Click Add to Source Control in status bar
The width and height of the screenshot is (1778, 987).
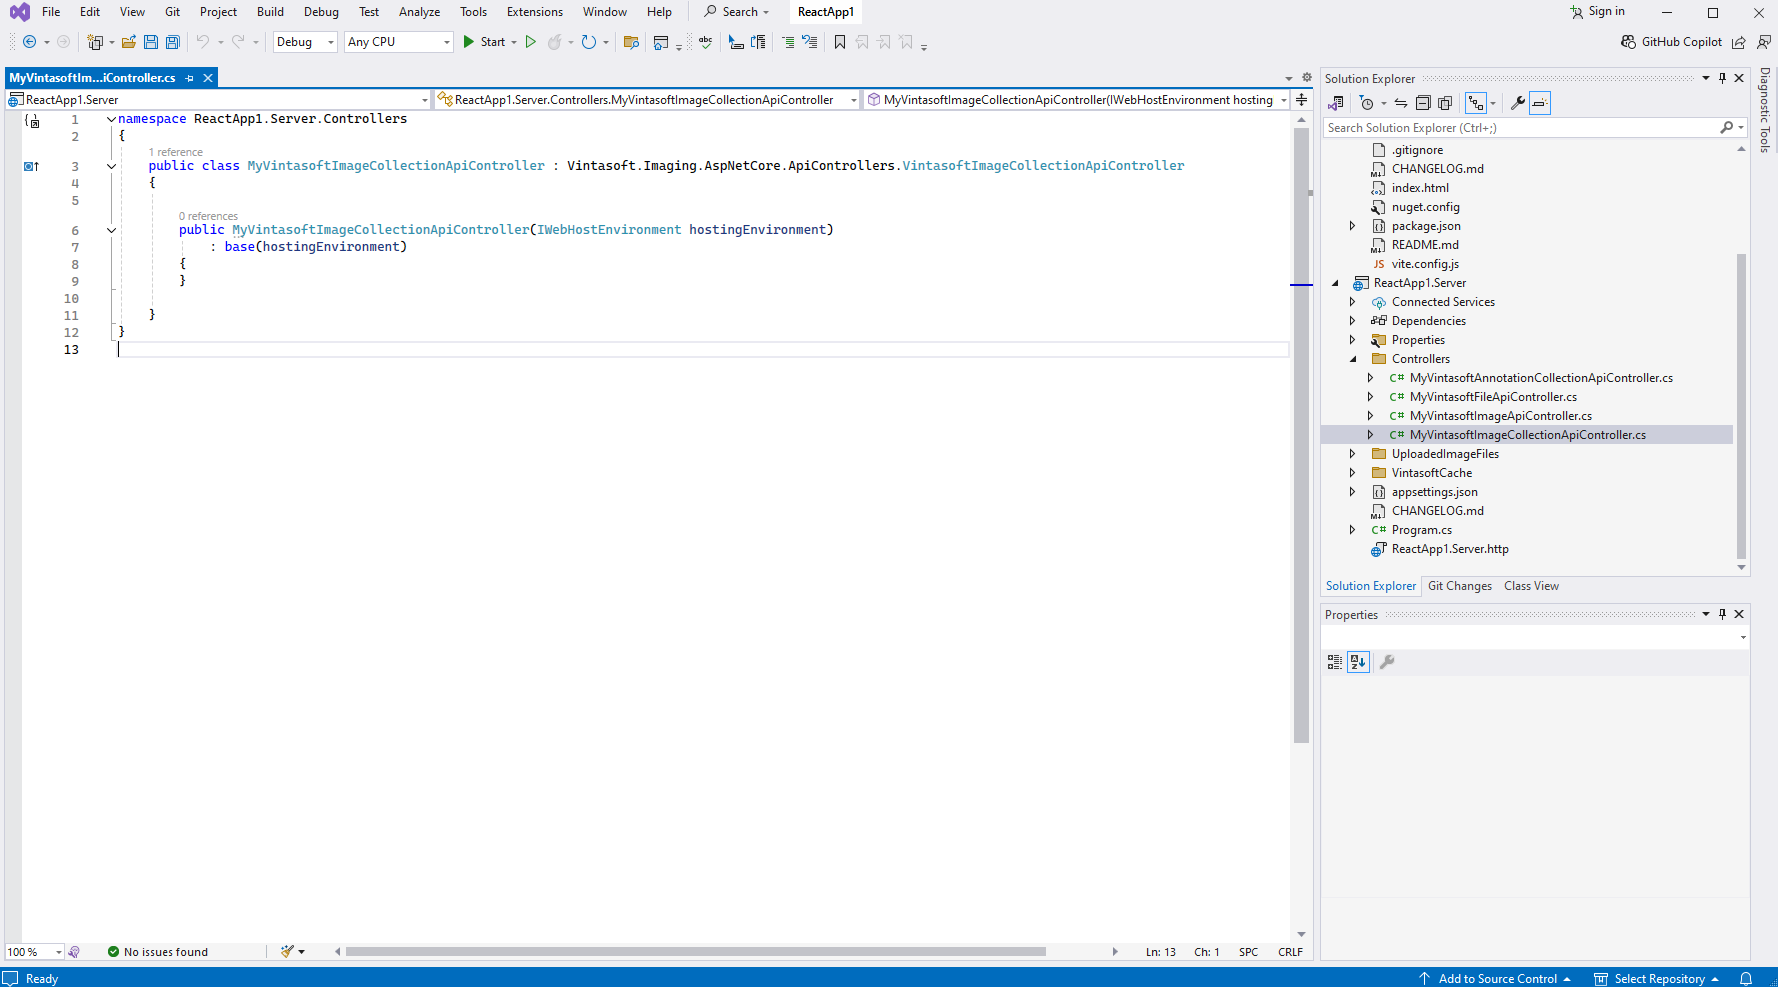pos(1496,979)
